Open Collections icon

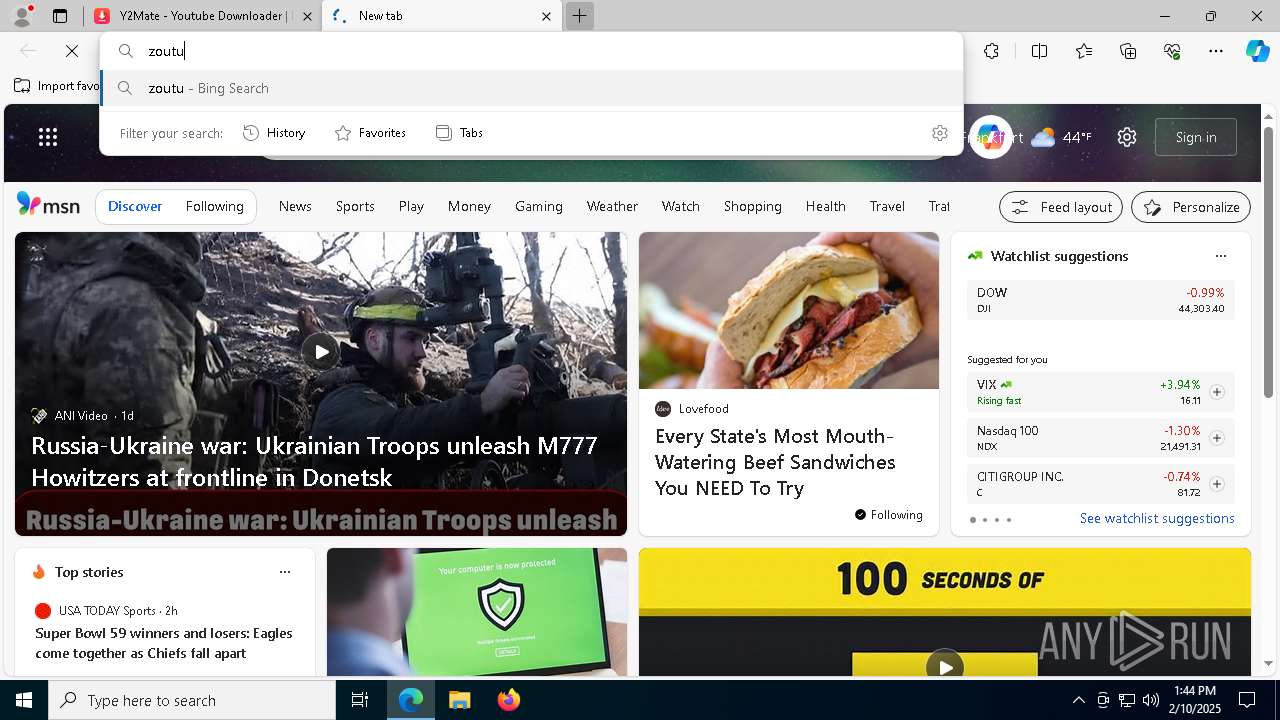pos(1128,51)
